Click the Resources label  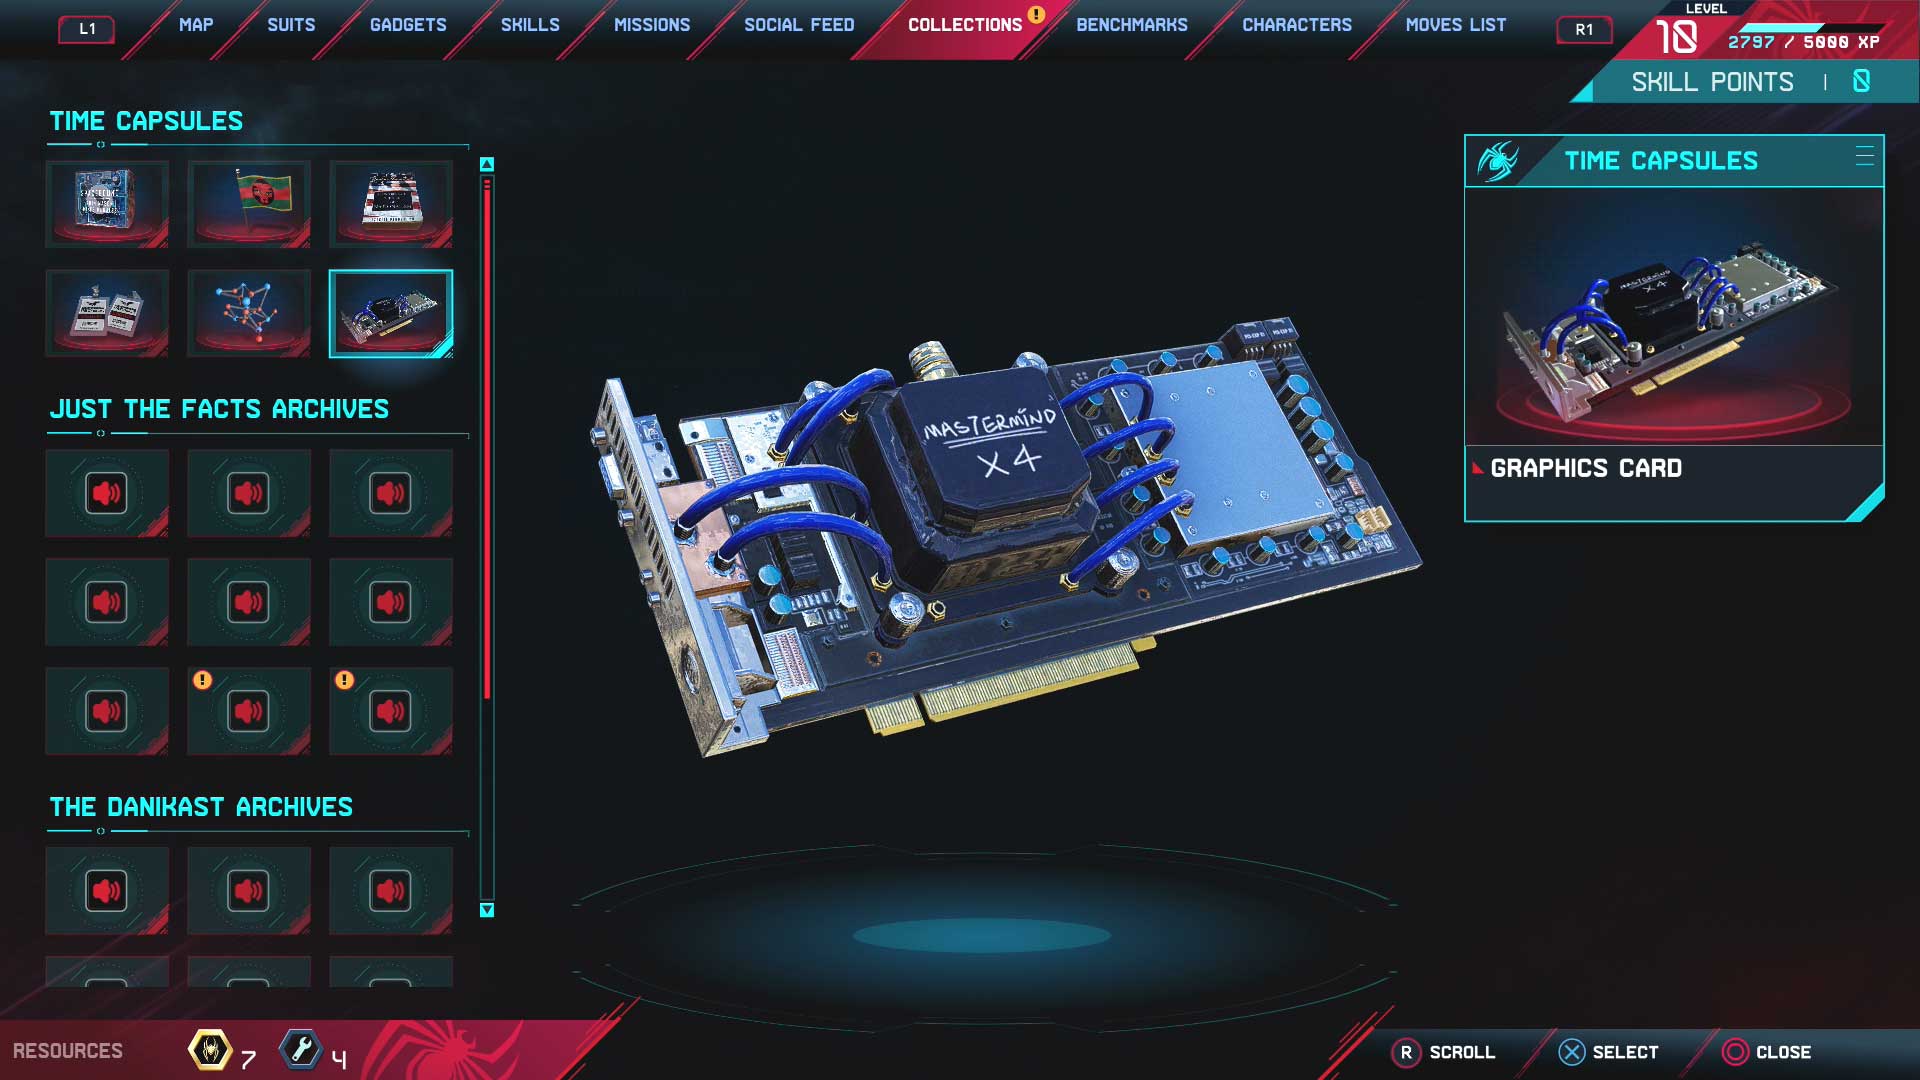pos(68,1051)
